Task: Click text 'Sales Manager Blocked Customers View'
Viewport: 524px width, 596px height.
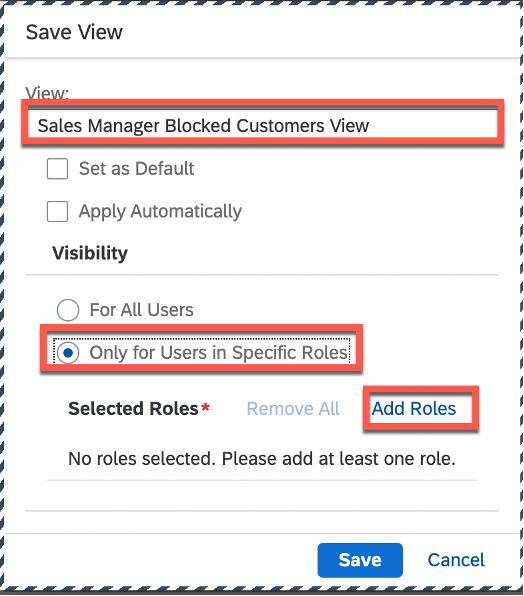Action: pos(203,126)
